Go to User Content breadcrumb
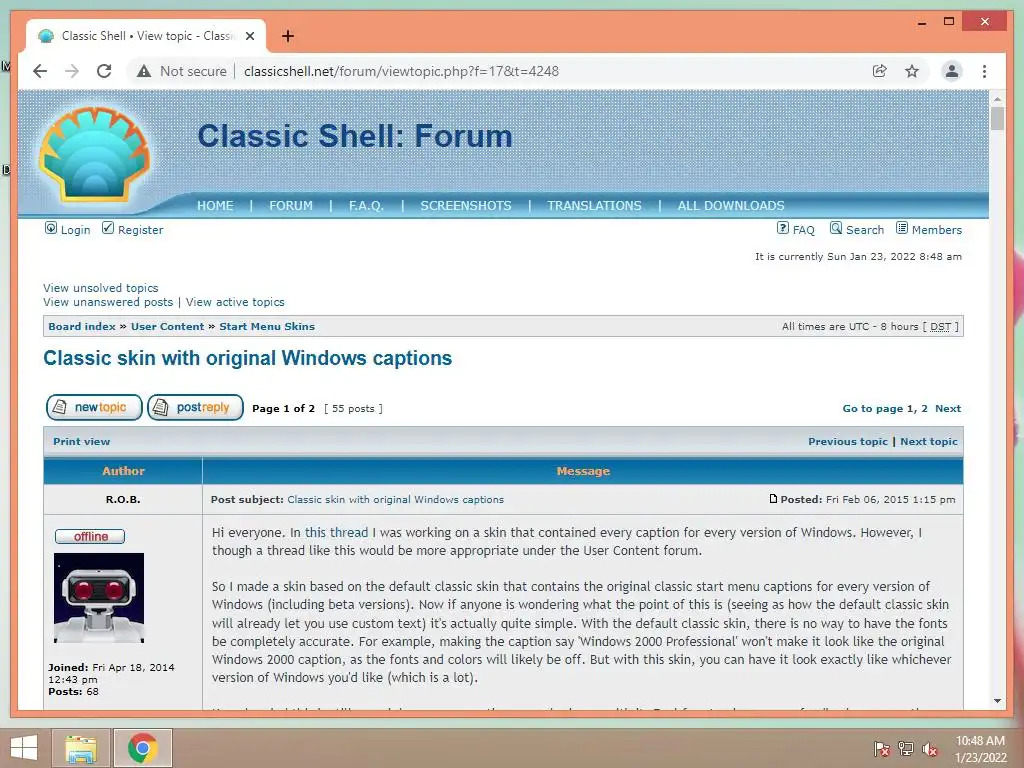 tap(167, 327)
